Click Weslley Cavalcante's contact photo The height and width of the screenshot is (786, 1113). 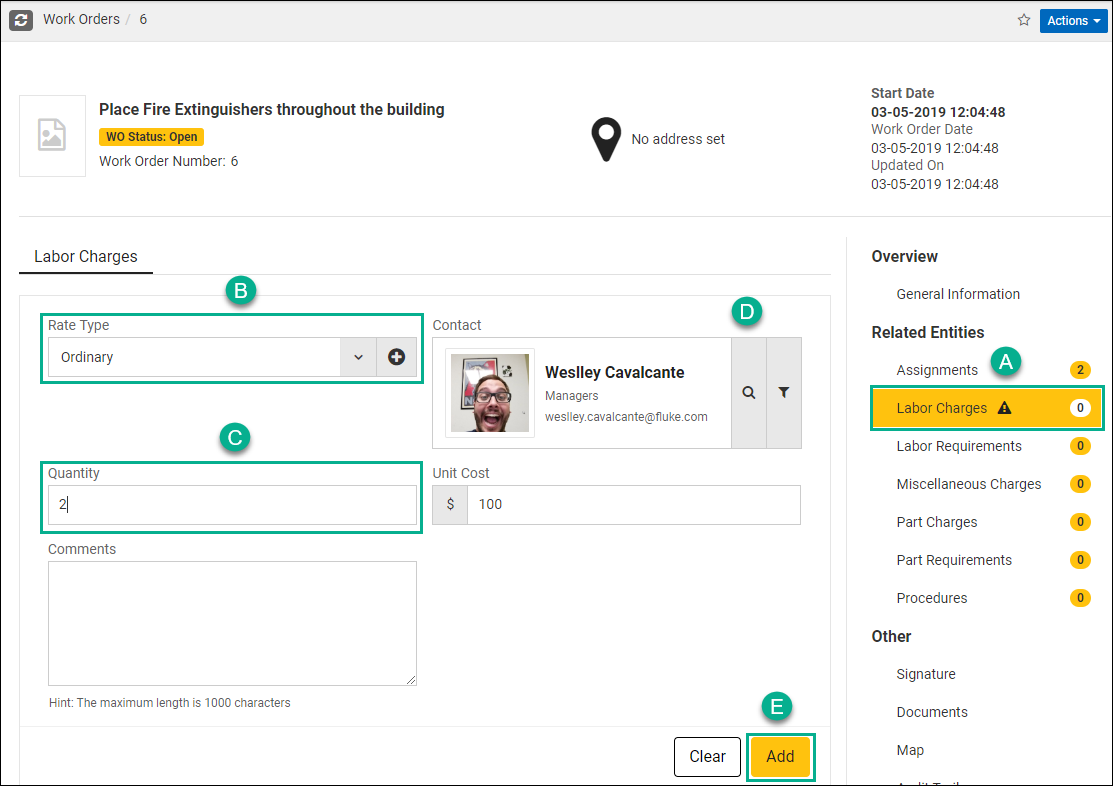click(x=490, y=393)
